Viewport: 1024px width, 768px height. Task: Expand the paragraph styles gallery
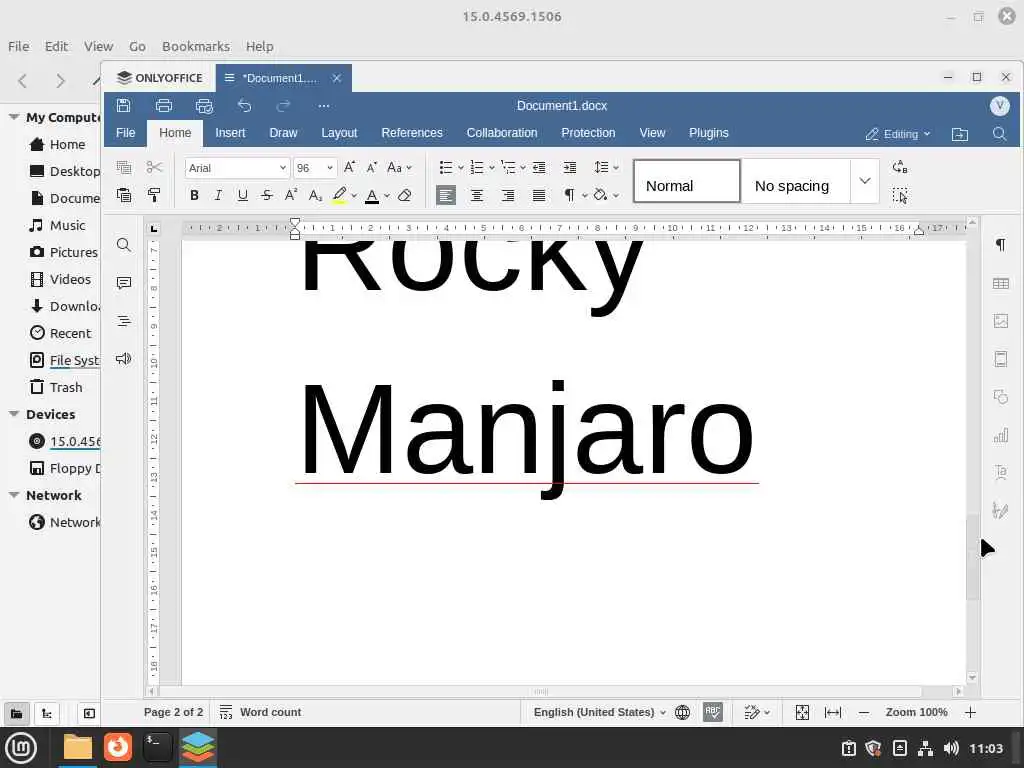pos(865,181)
